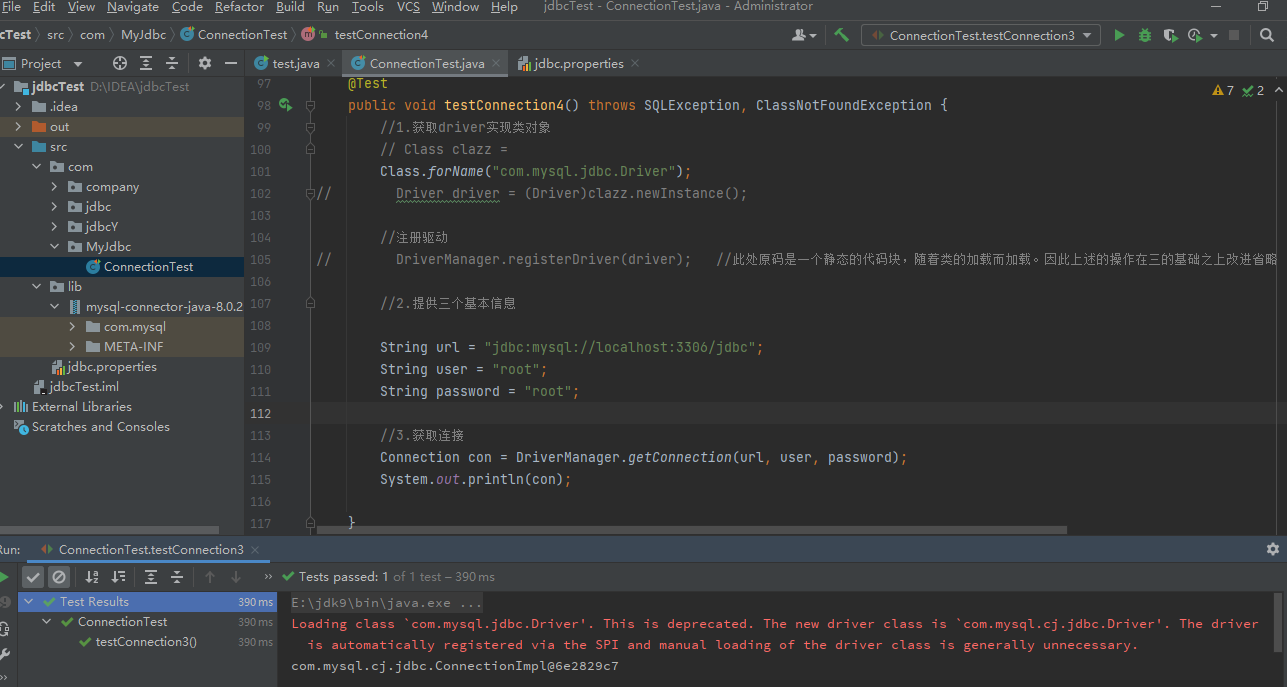
Task: Click the run test gutter icon at line 98
Action: click(285, 105)
